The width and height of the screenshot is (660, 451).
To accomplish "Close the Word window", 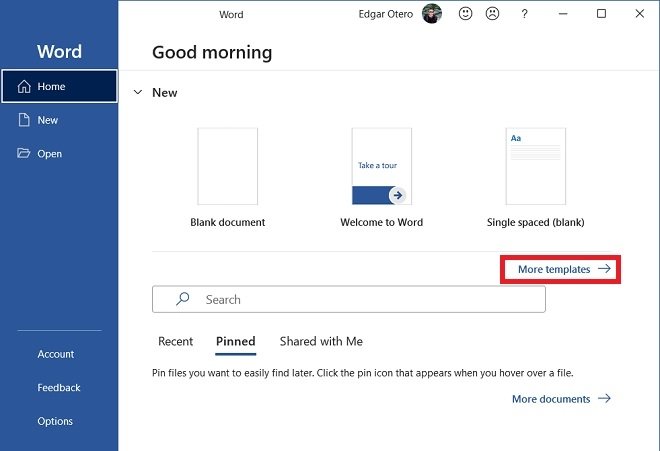I will pyautogui.click(x=639, y=13).
